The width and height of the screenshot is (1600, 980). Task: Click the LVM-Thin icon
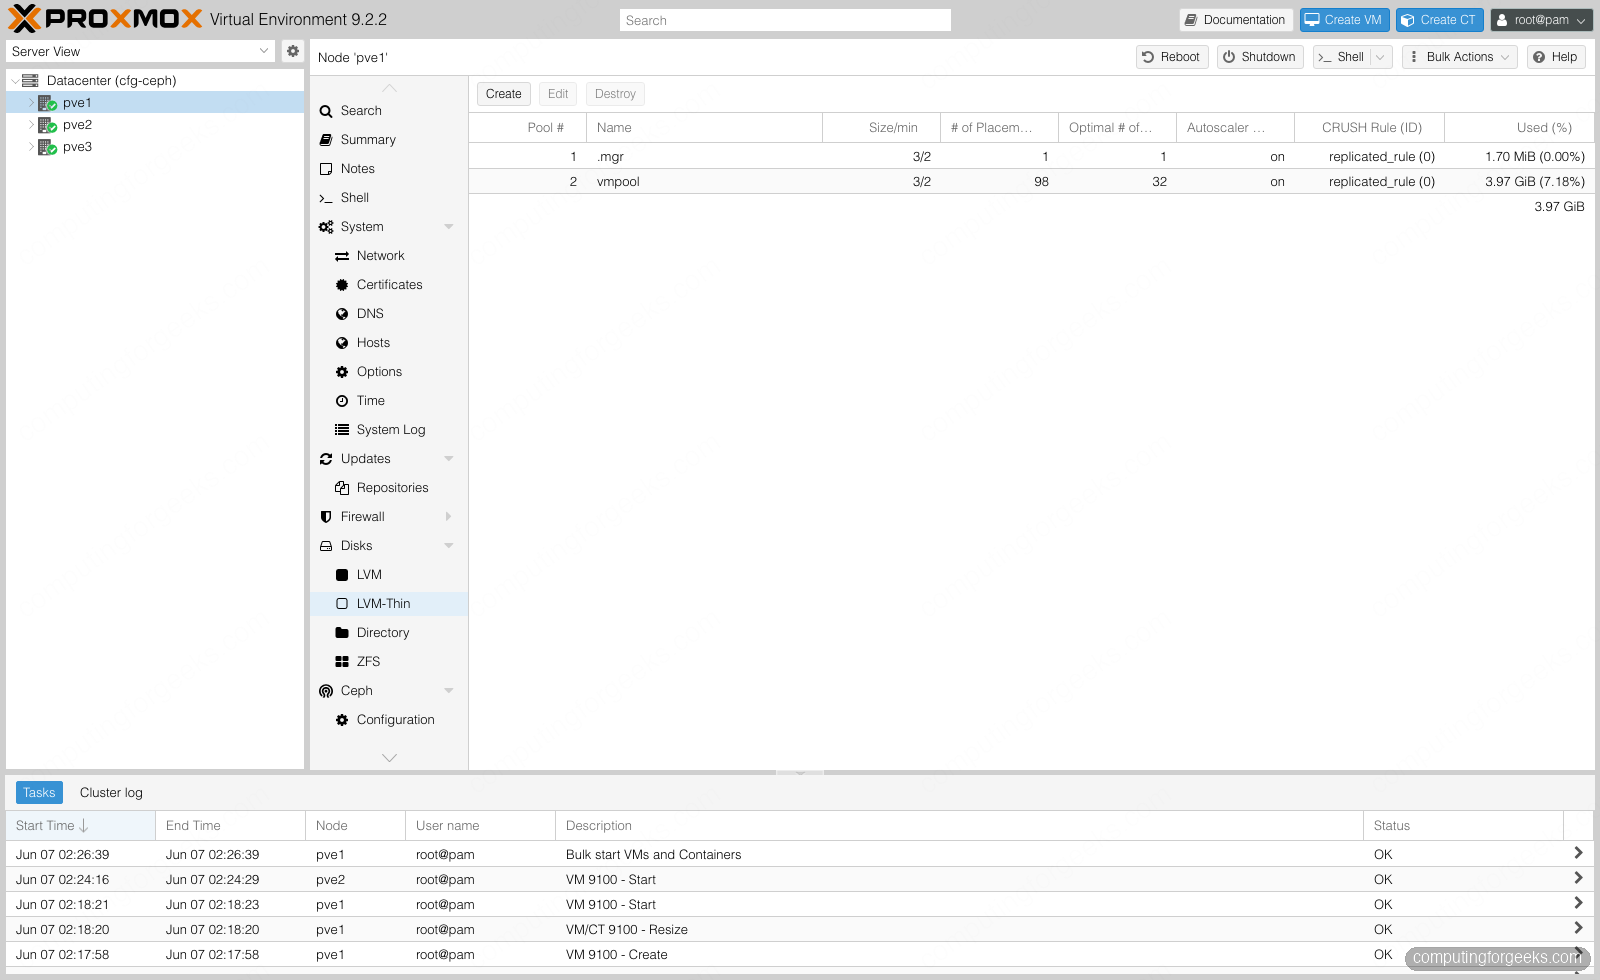click(342, 604)
